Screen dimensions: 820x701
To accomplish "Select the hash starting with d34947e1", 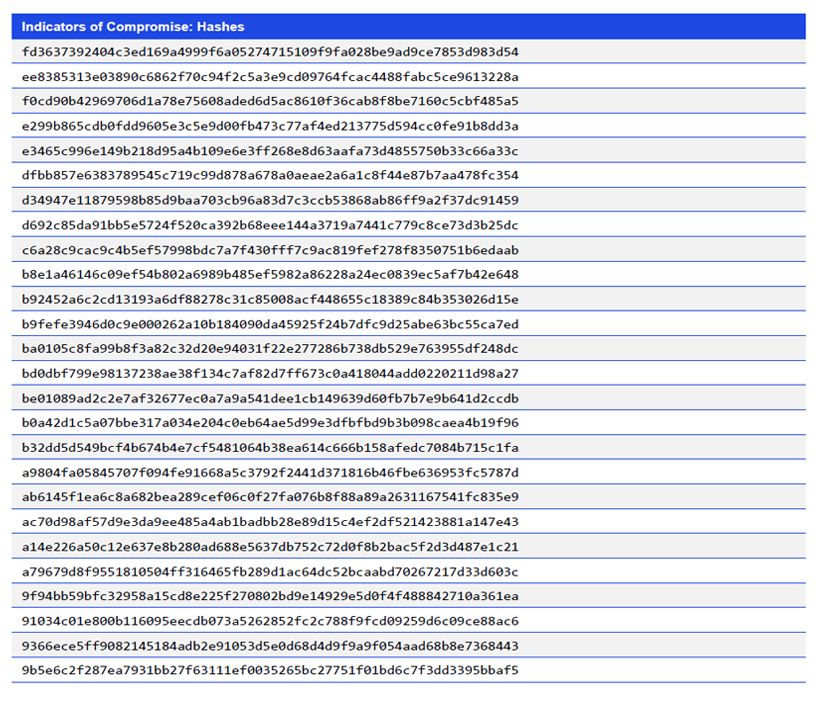I will tap(270, 200).
